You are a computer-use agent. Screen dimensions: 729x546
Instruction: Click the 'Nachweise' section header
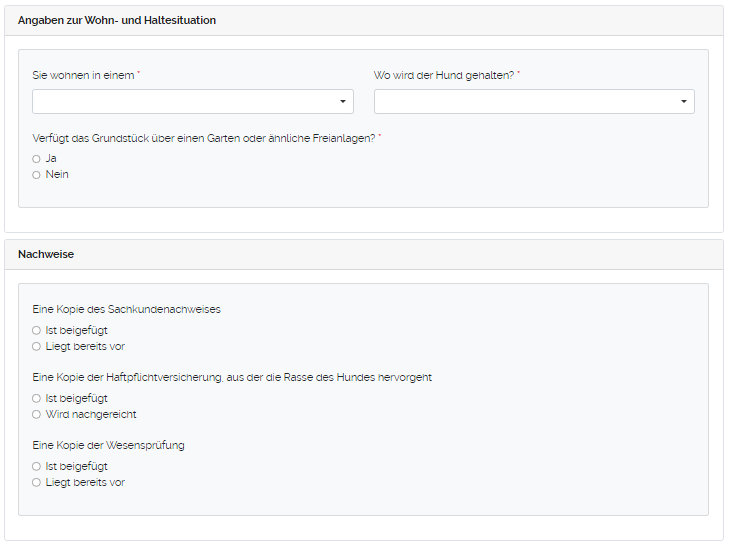point(46,254)
